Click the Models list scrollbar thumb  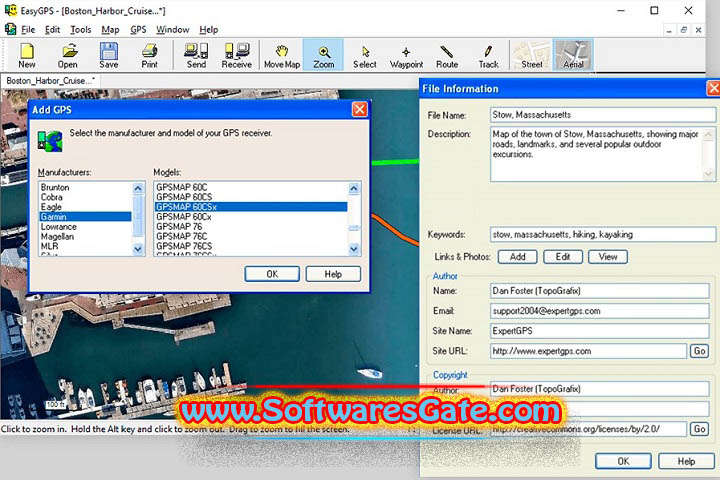pyautogui.click(x=354, y=228)
